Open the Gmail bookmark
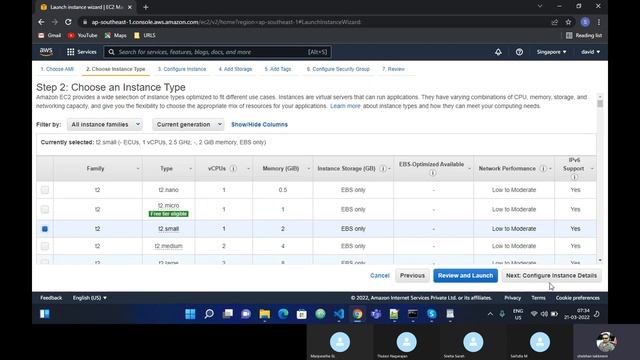640x360 pixels. 49,36
